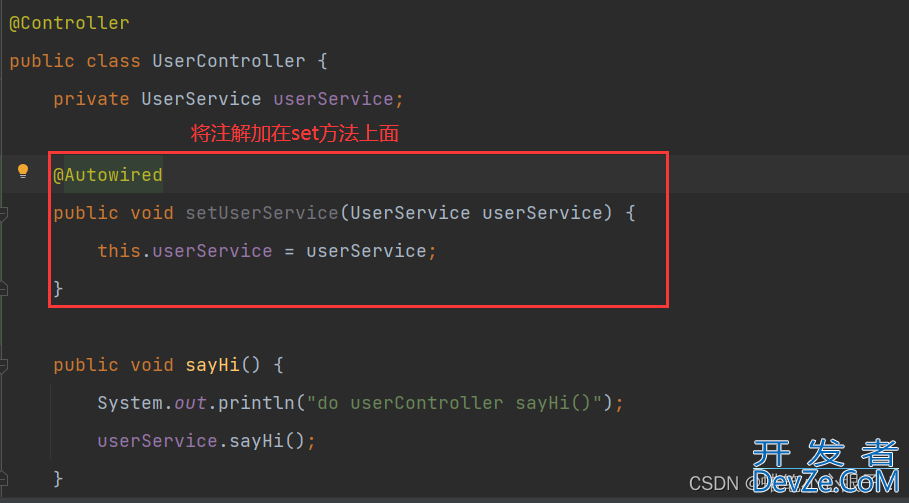909x503 pixels.
Task: Click the @Controller annotation
Action: point(70,23)
